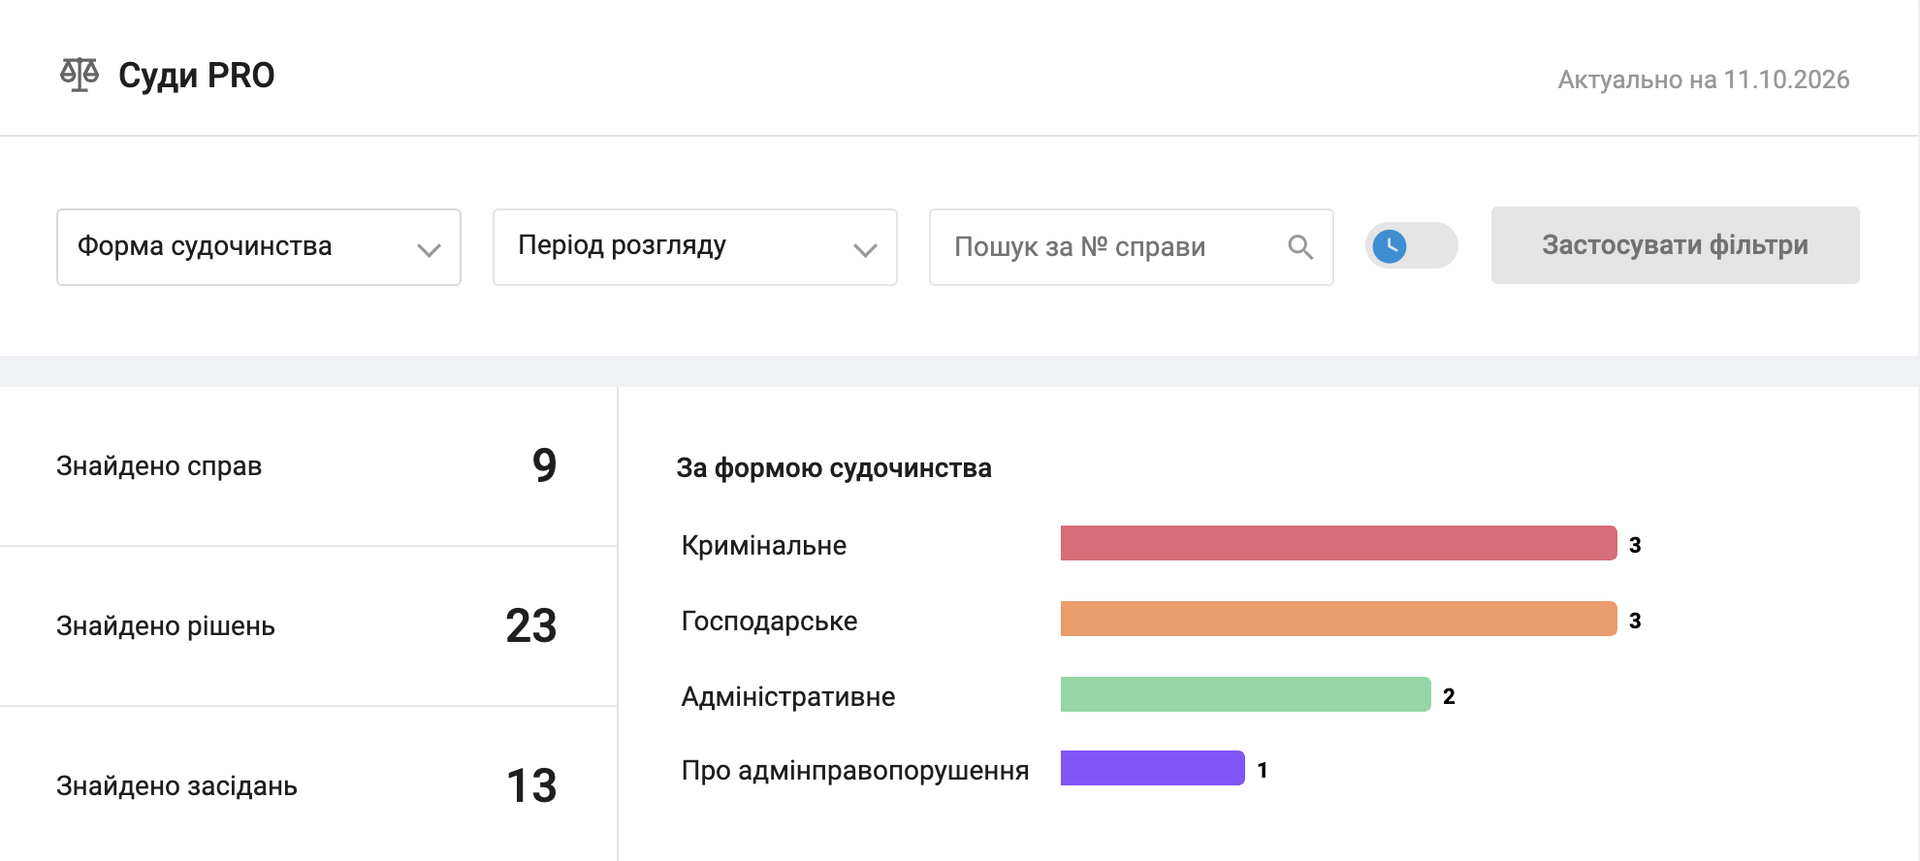Viewport: 1920px width, 861px height.
Task: Click the Адміністративне category label
Action: point(788,696)
